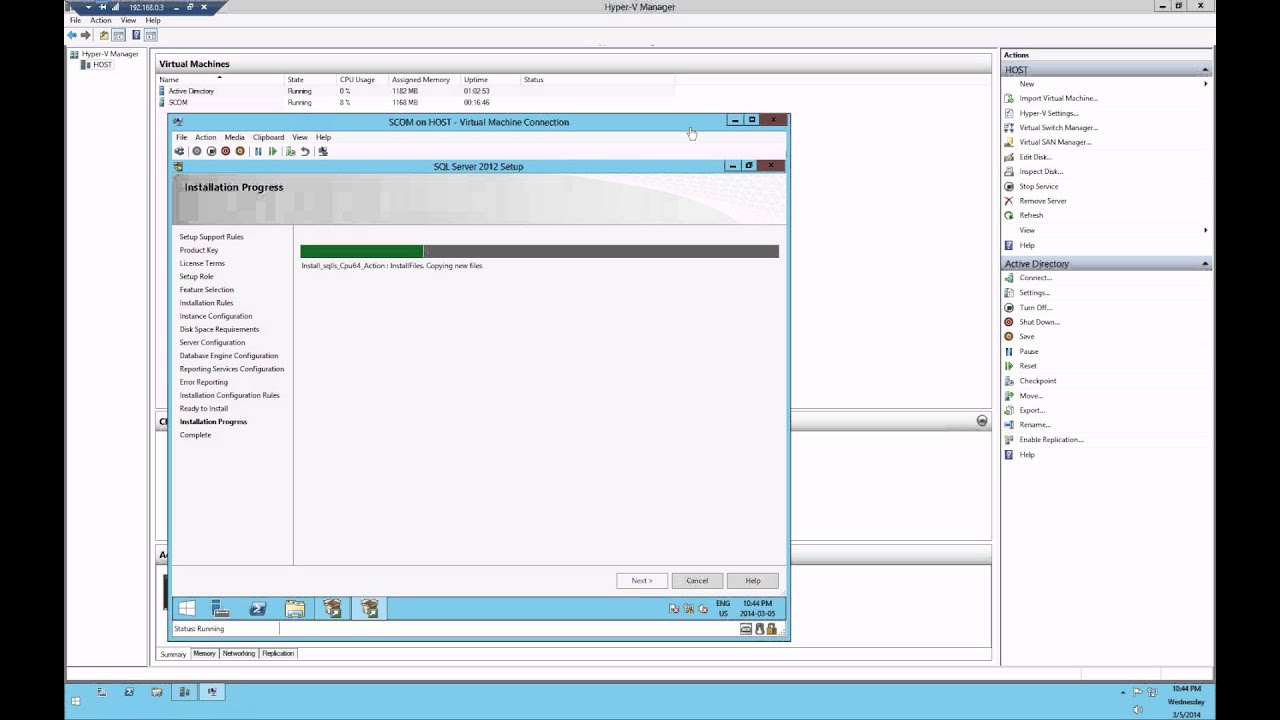Switch to the Replication tab
Image resolution: width=1280 pixels, height=720 pixels.
coord(278,653)
